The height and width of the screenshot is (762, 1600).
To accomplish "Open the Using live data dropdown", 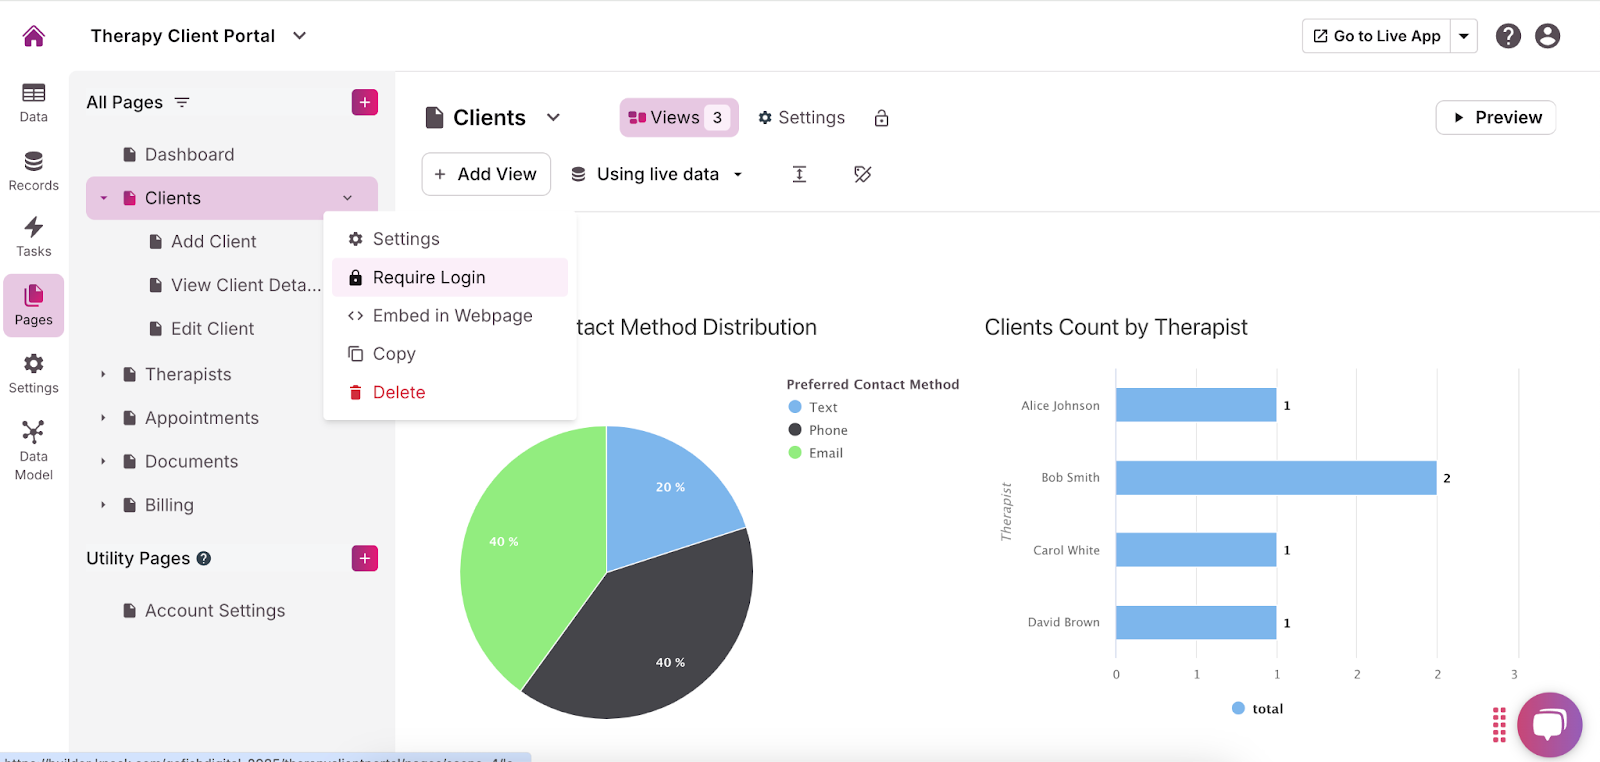I will tap(657, 174).
